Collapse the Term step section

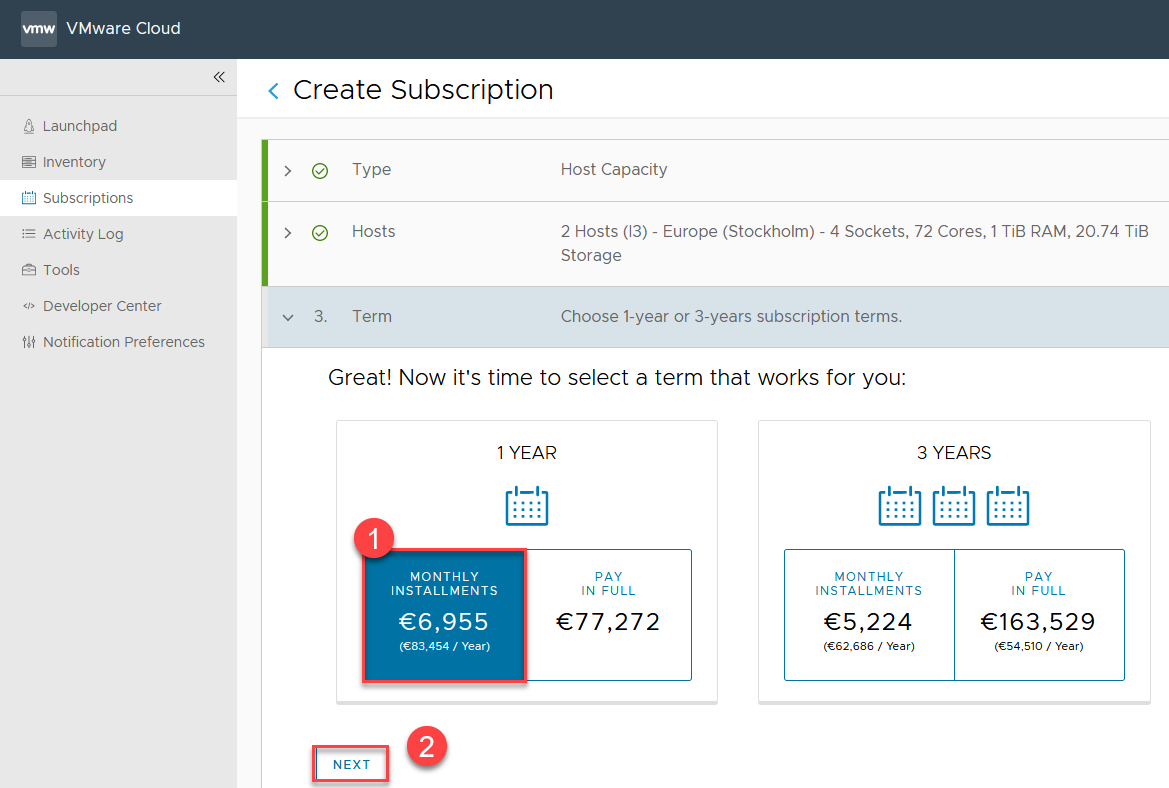click(288, 317)
